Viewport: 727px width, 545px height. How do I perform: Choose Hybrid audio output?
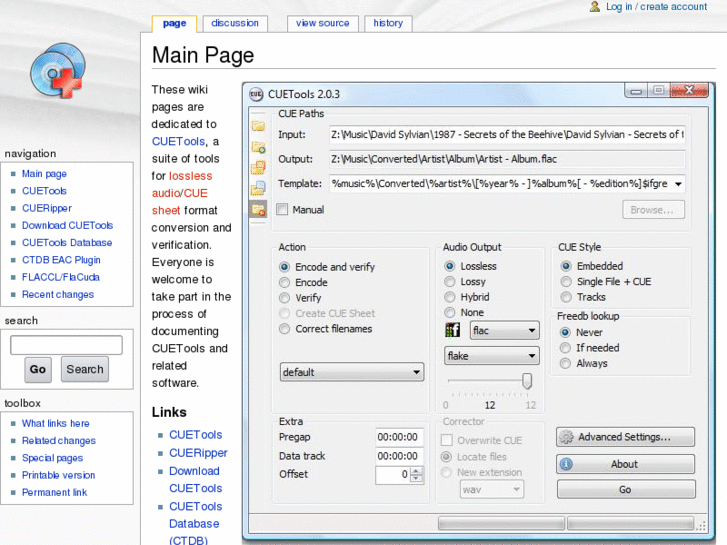(449, 297)
